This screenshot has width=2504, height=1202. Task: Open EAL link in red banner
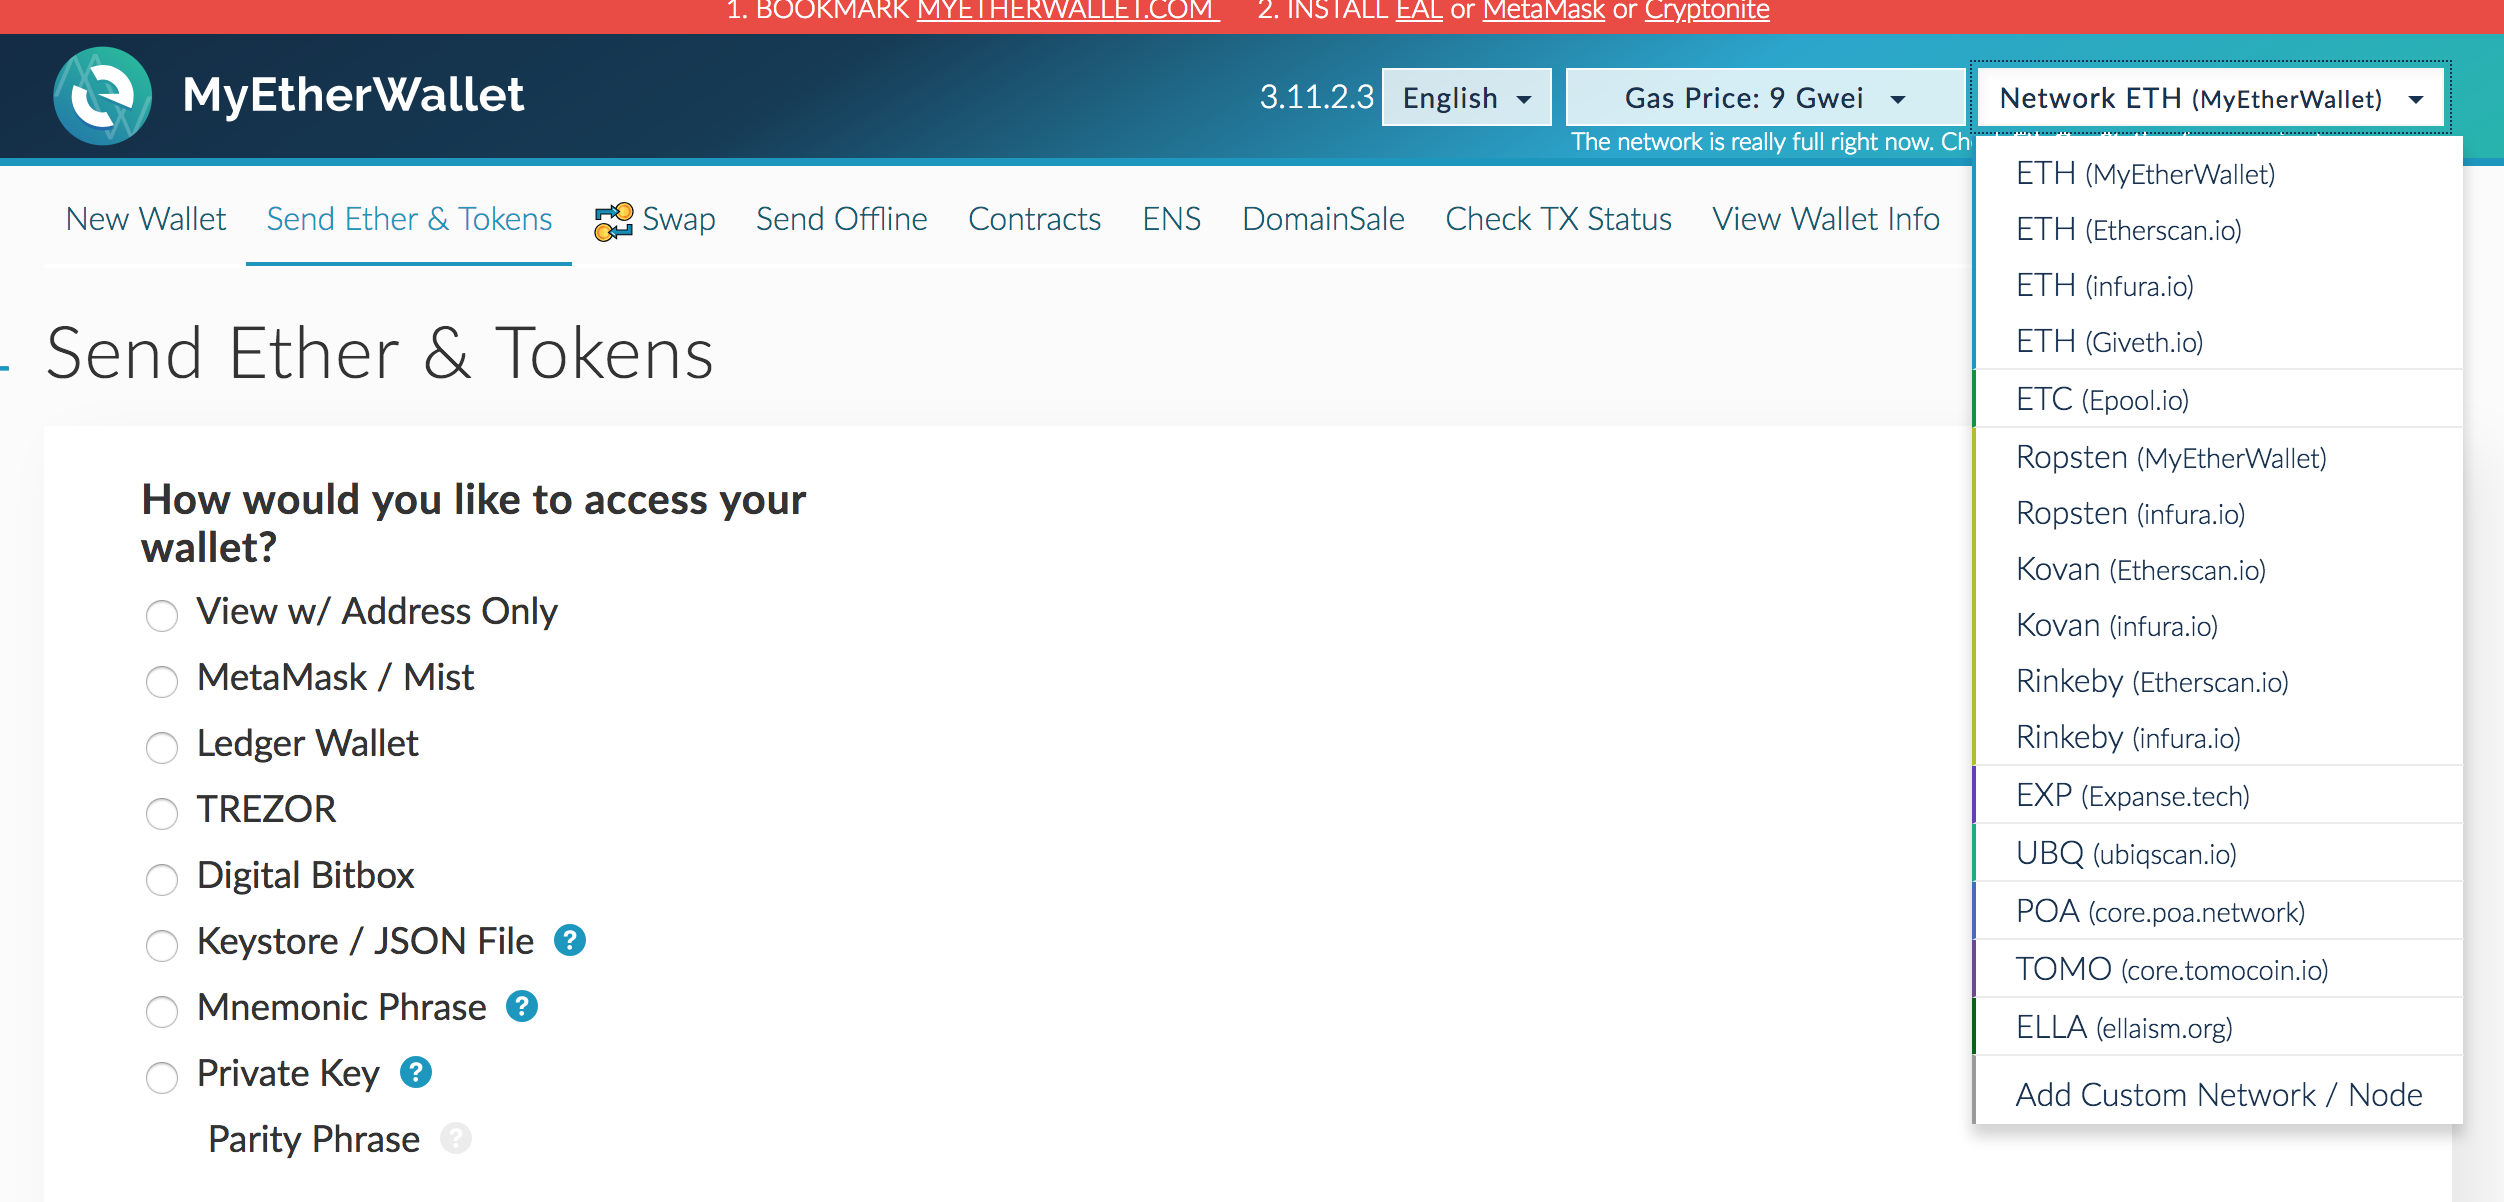[x=1419, y=11]
